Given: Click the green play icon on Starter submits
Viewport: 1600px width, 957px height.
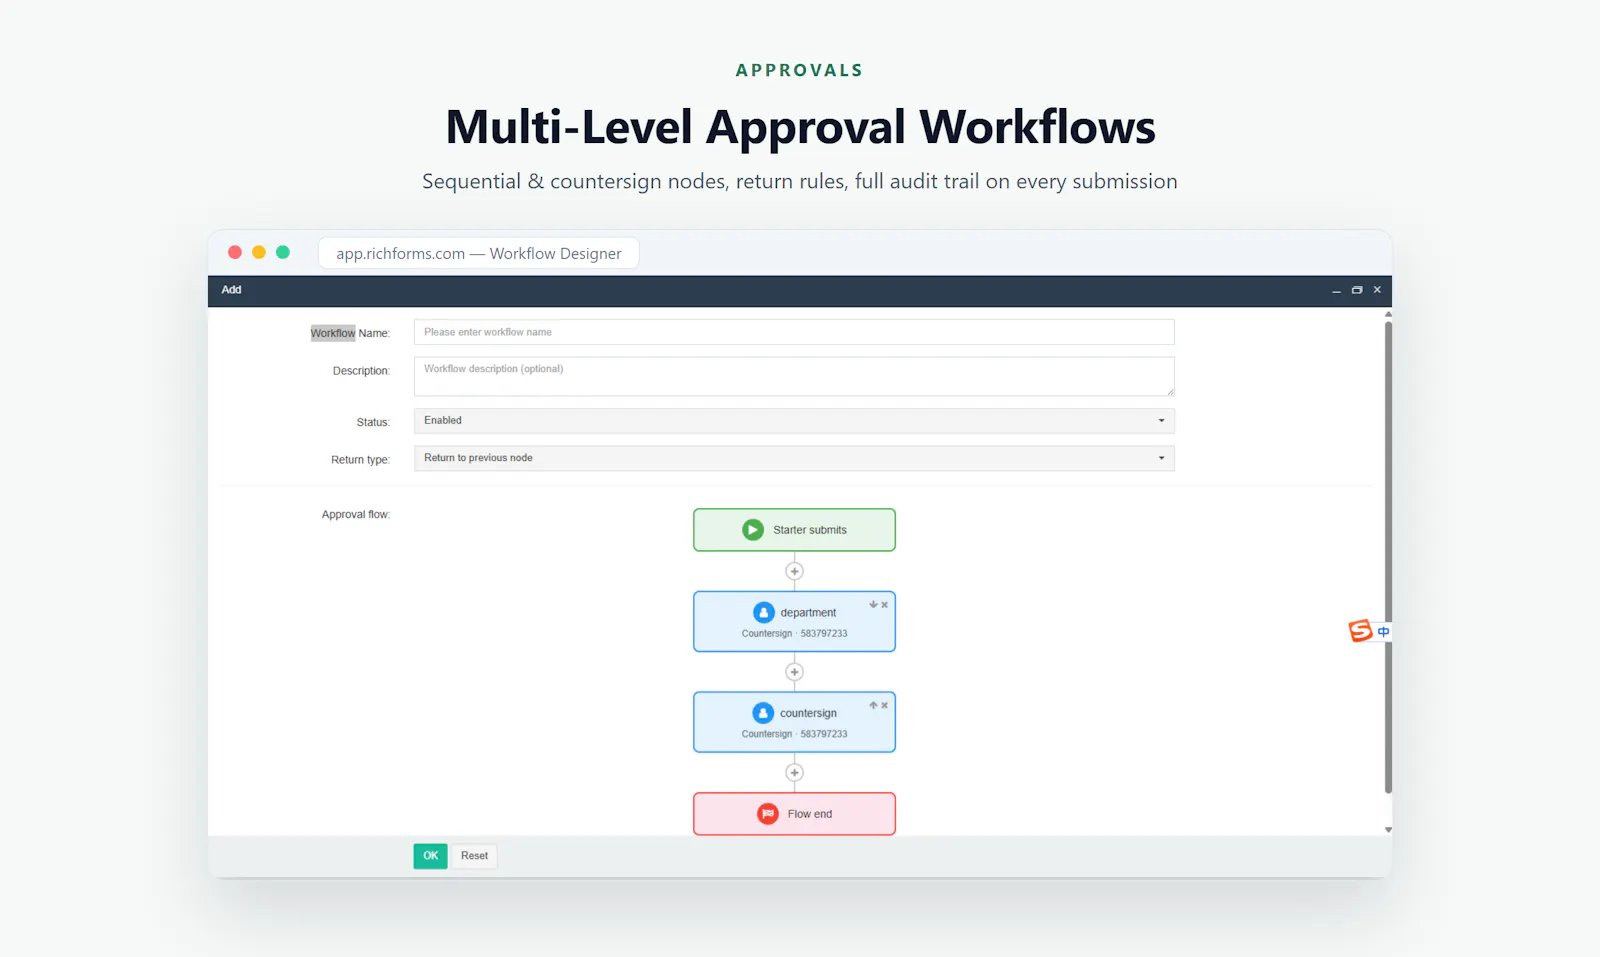Looking at the screenshot, I should [x=753, y=530].
